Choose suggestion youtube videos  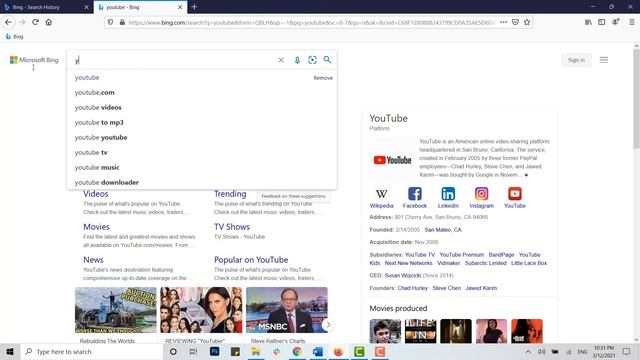pos(202,107)
